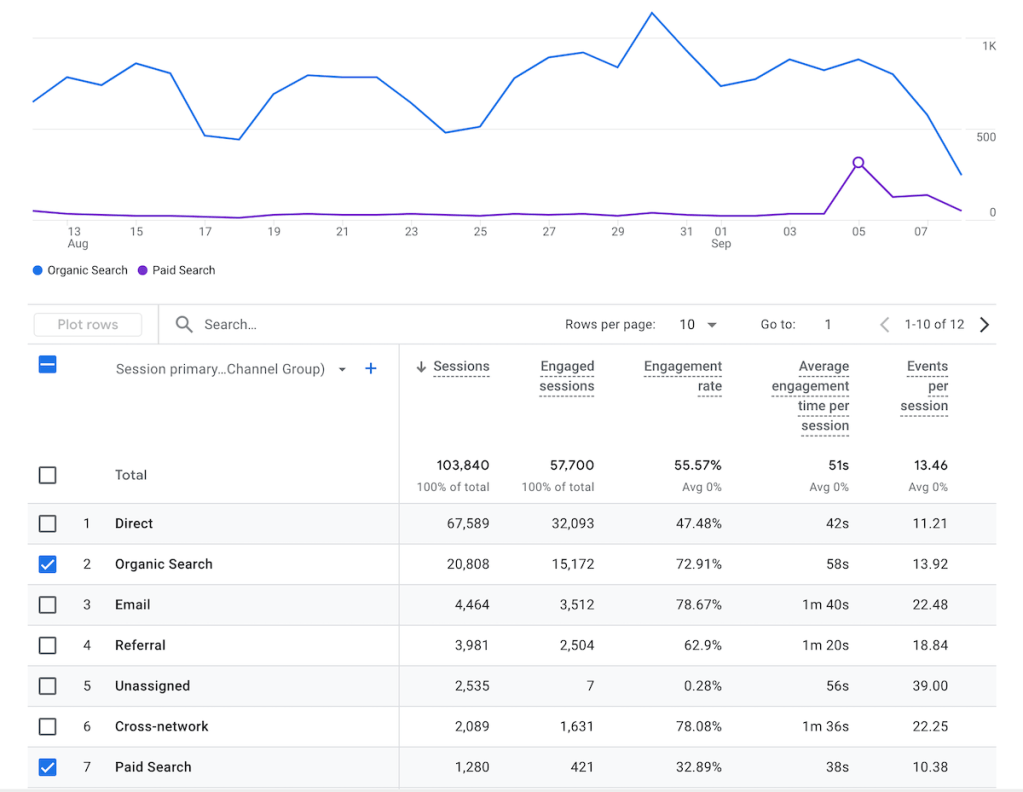The width and height of the screenshot is (1023, 792).
Task: Check the Direct row checkbox
Action: (x=47, y=523)
